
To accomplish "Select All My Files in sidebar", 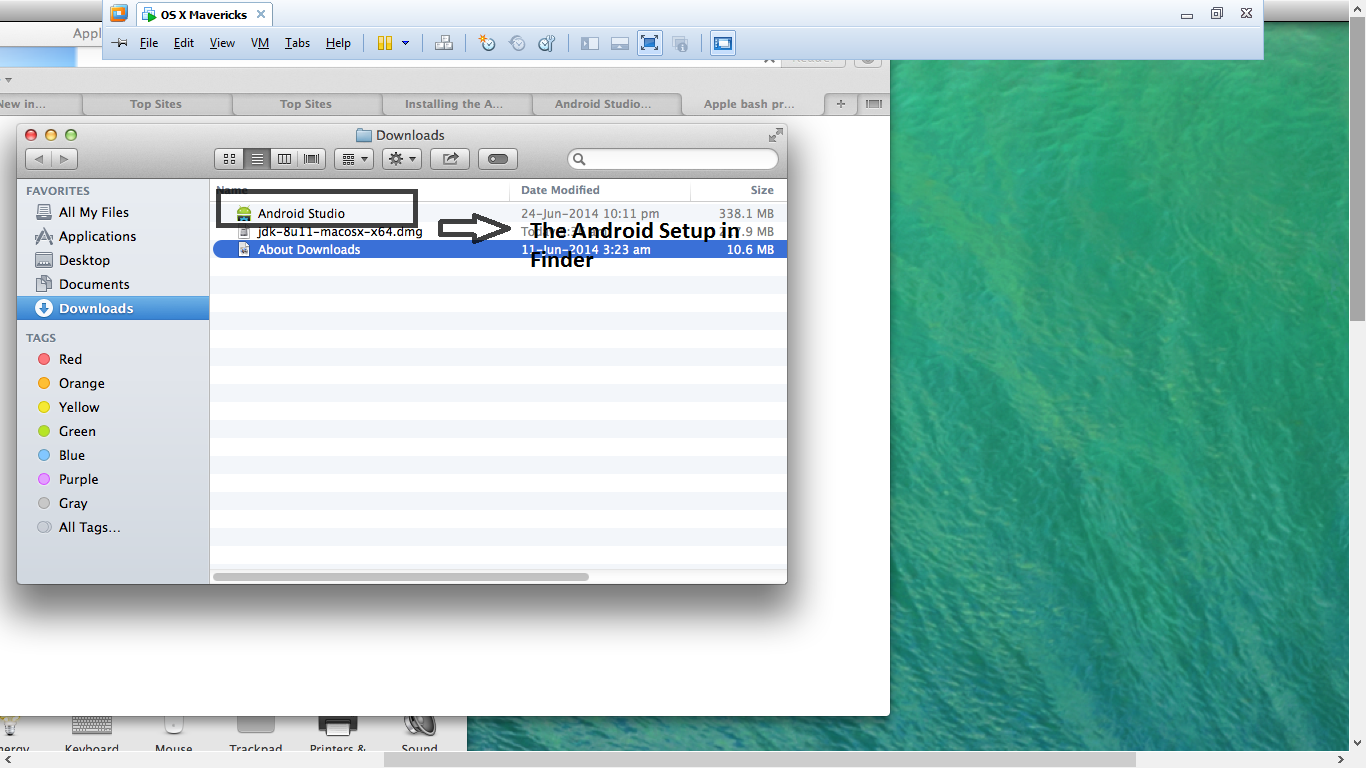I will pyautogui.click(x=94, y=212).
